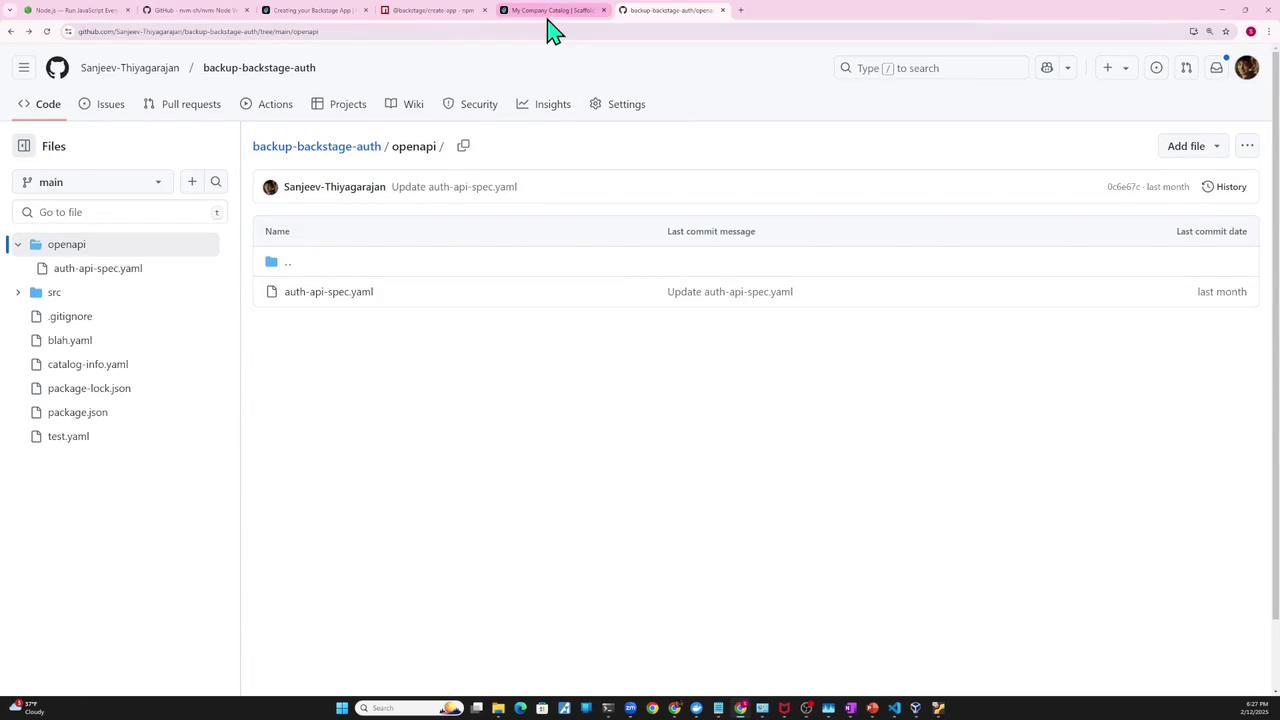
Task: Go to Sanjeev-Thiyagarajan profile in the header
Action: (x=130, y=68)
